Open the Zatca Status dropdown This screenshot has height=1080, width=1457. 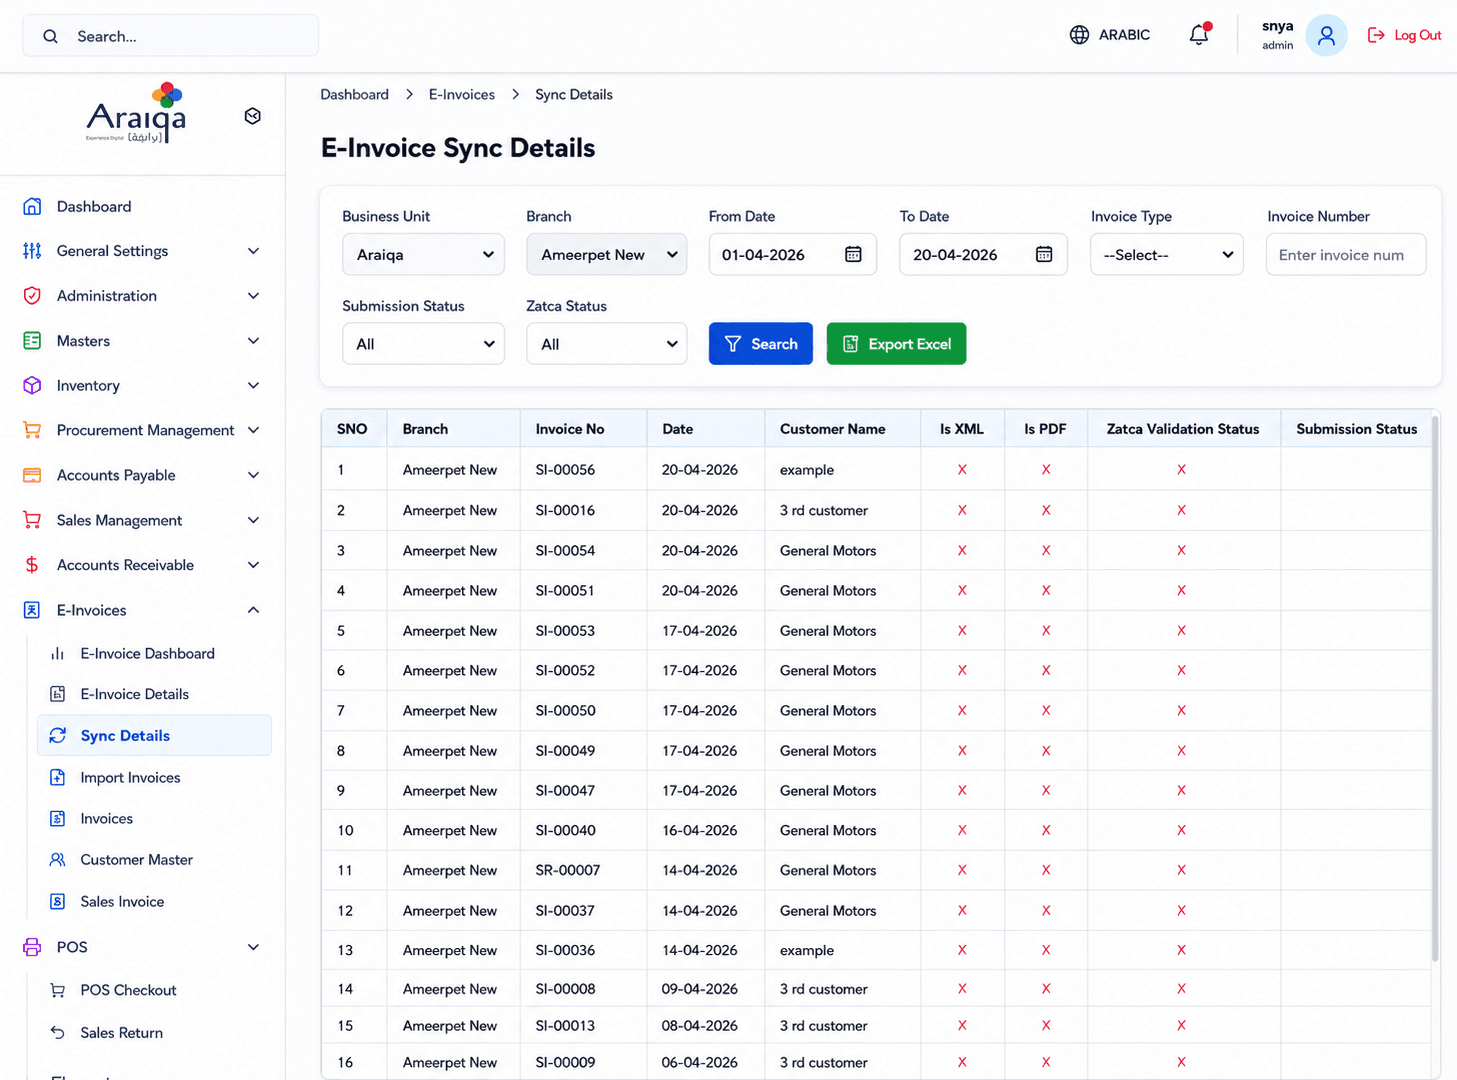tap(607, 344)
